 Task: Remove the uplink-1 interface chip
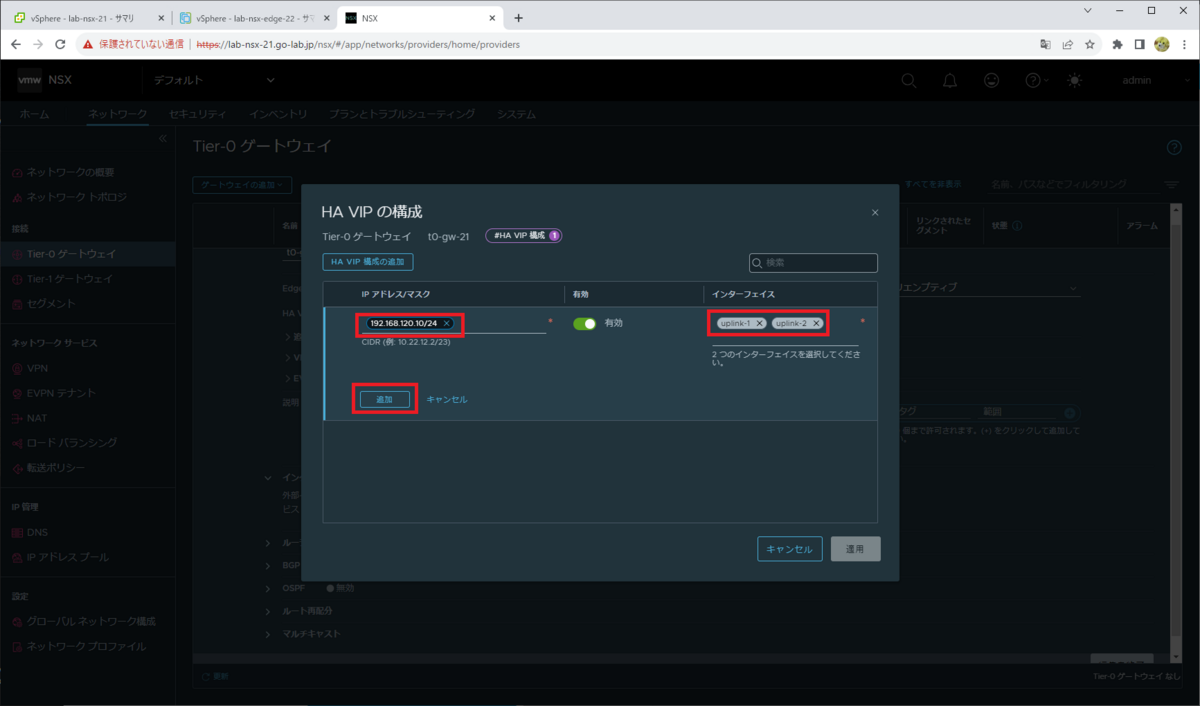(x=759, y=324)
